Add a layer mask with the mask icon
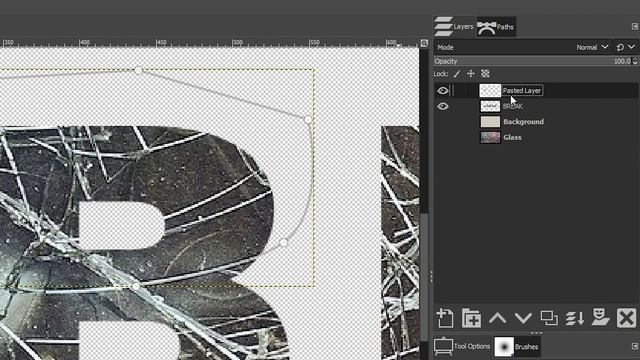 [x=600, y=318]
